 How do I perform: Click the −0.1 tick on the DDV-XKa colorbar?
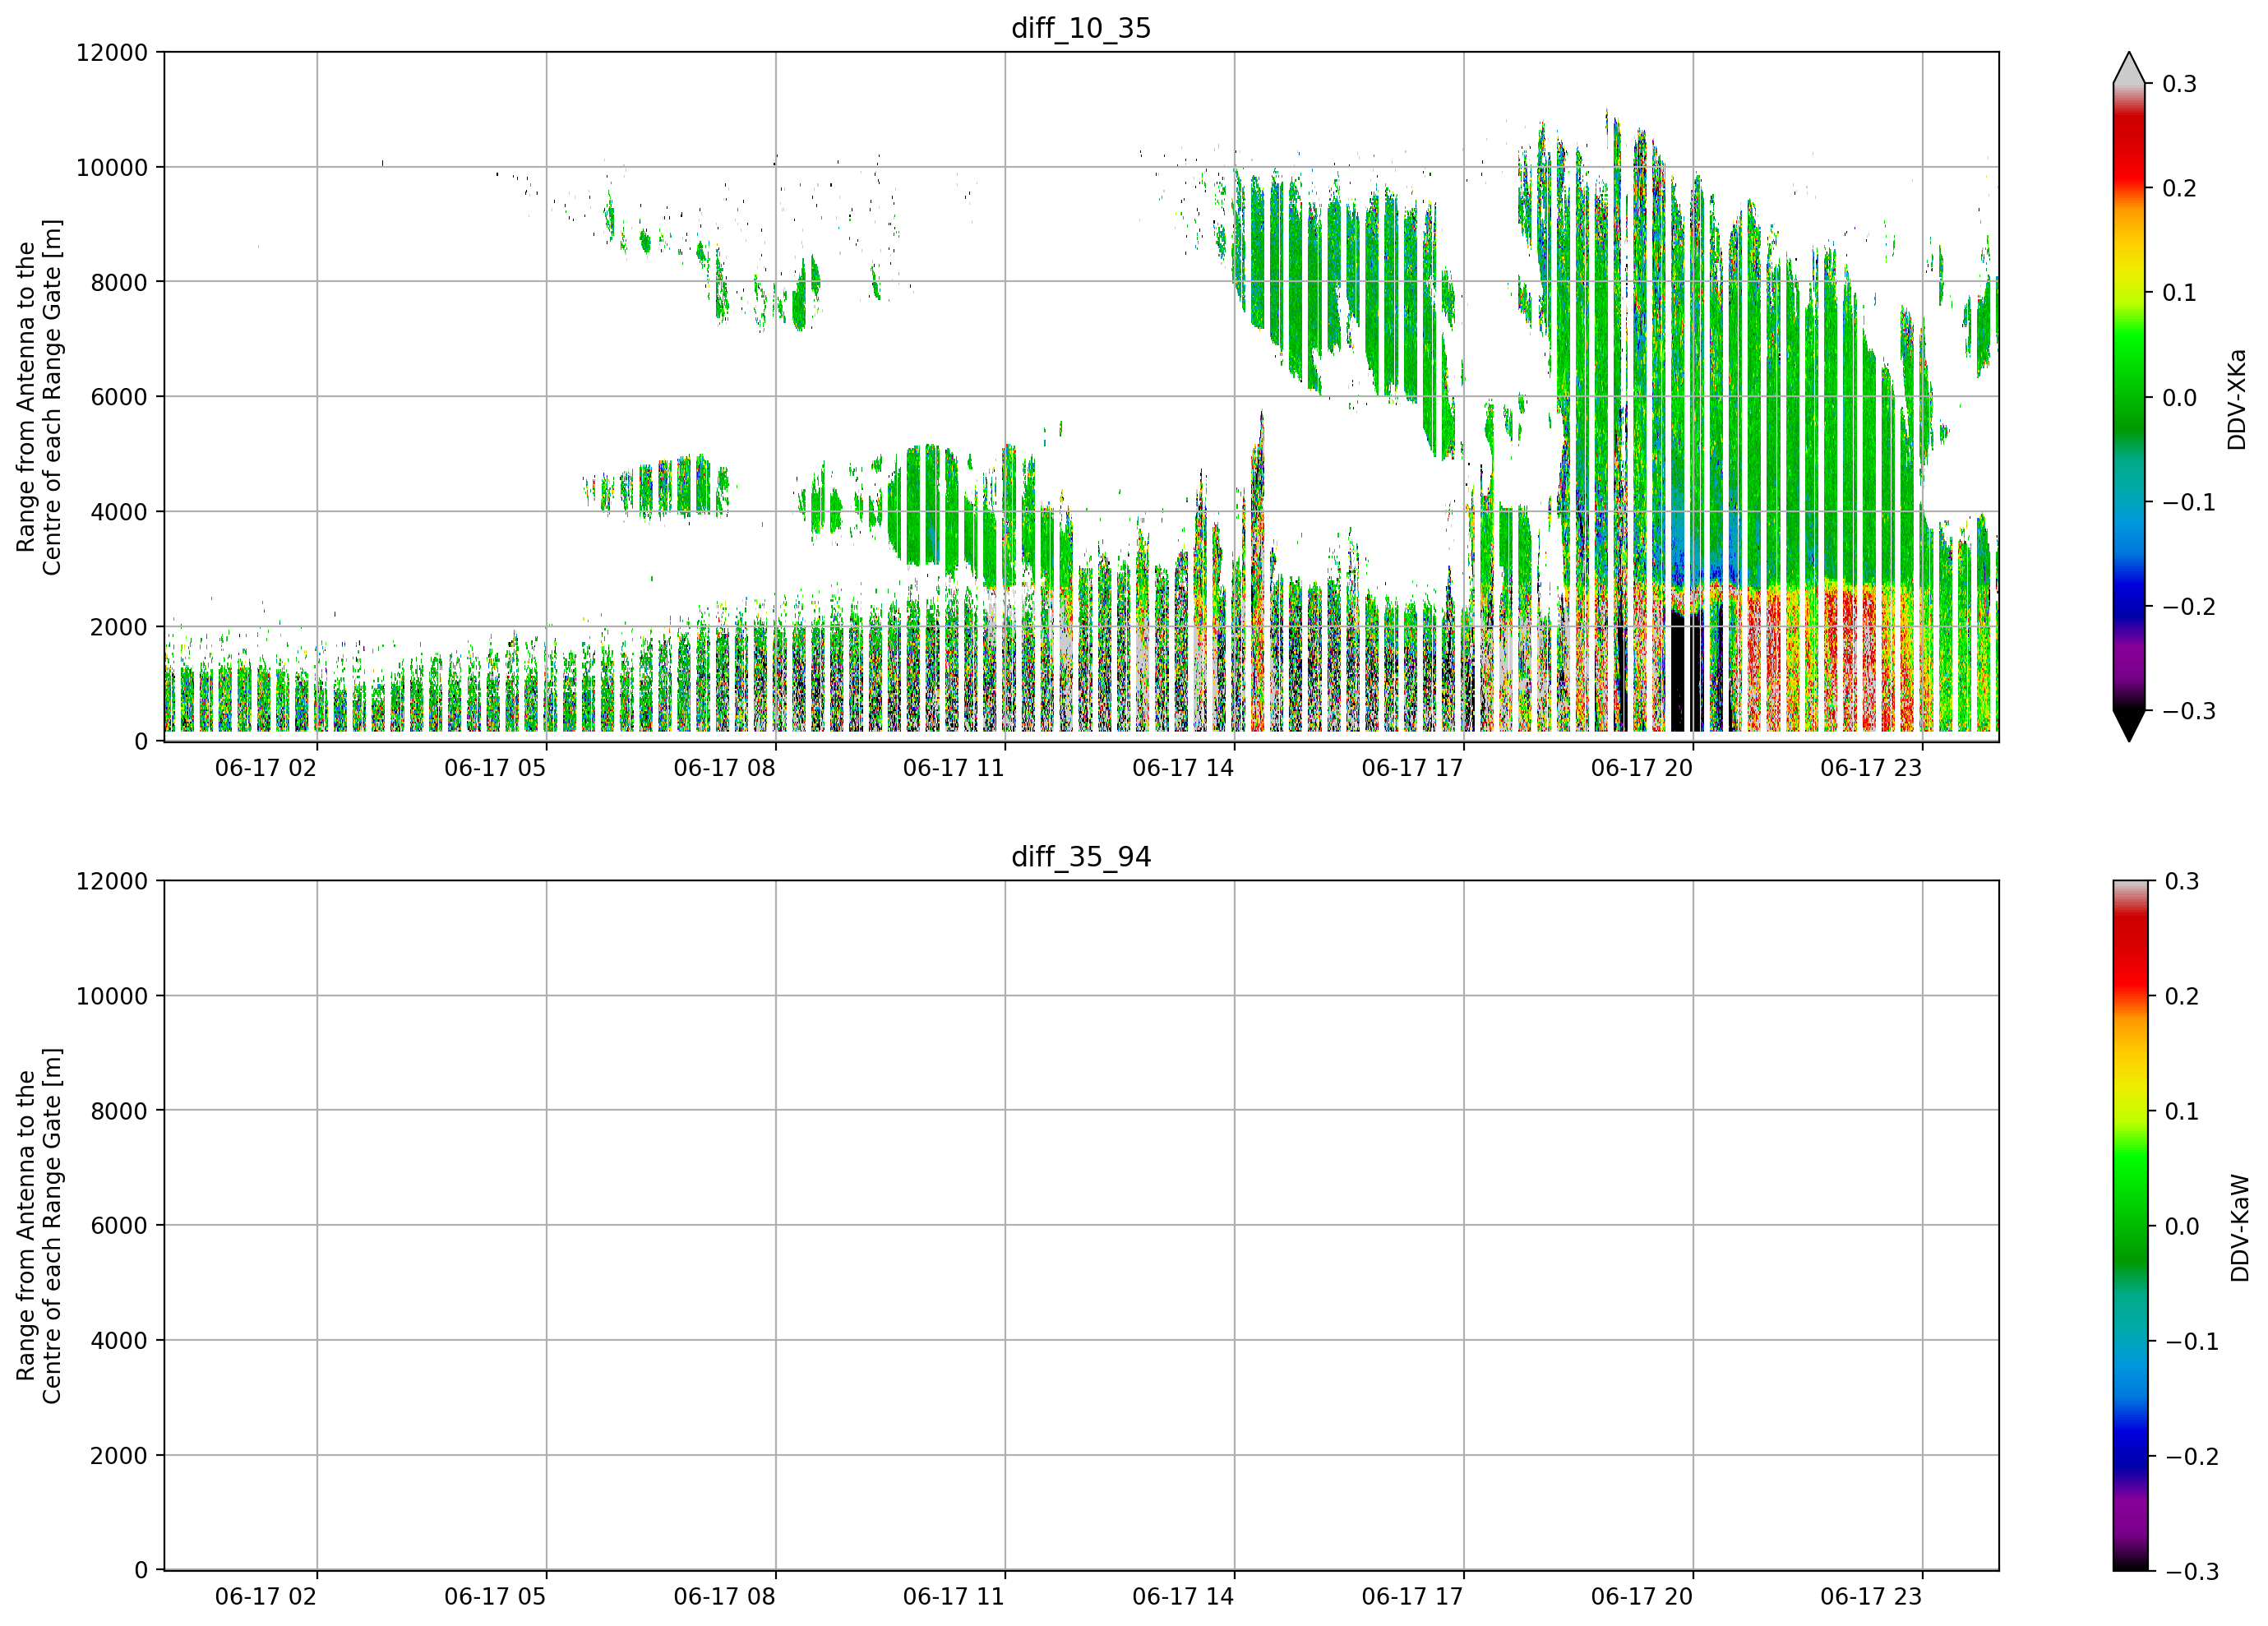(2188, 502)
